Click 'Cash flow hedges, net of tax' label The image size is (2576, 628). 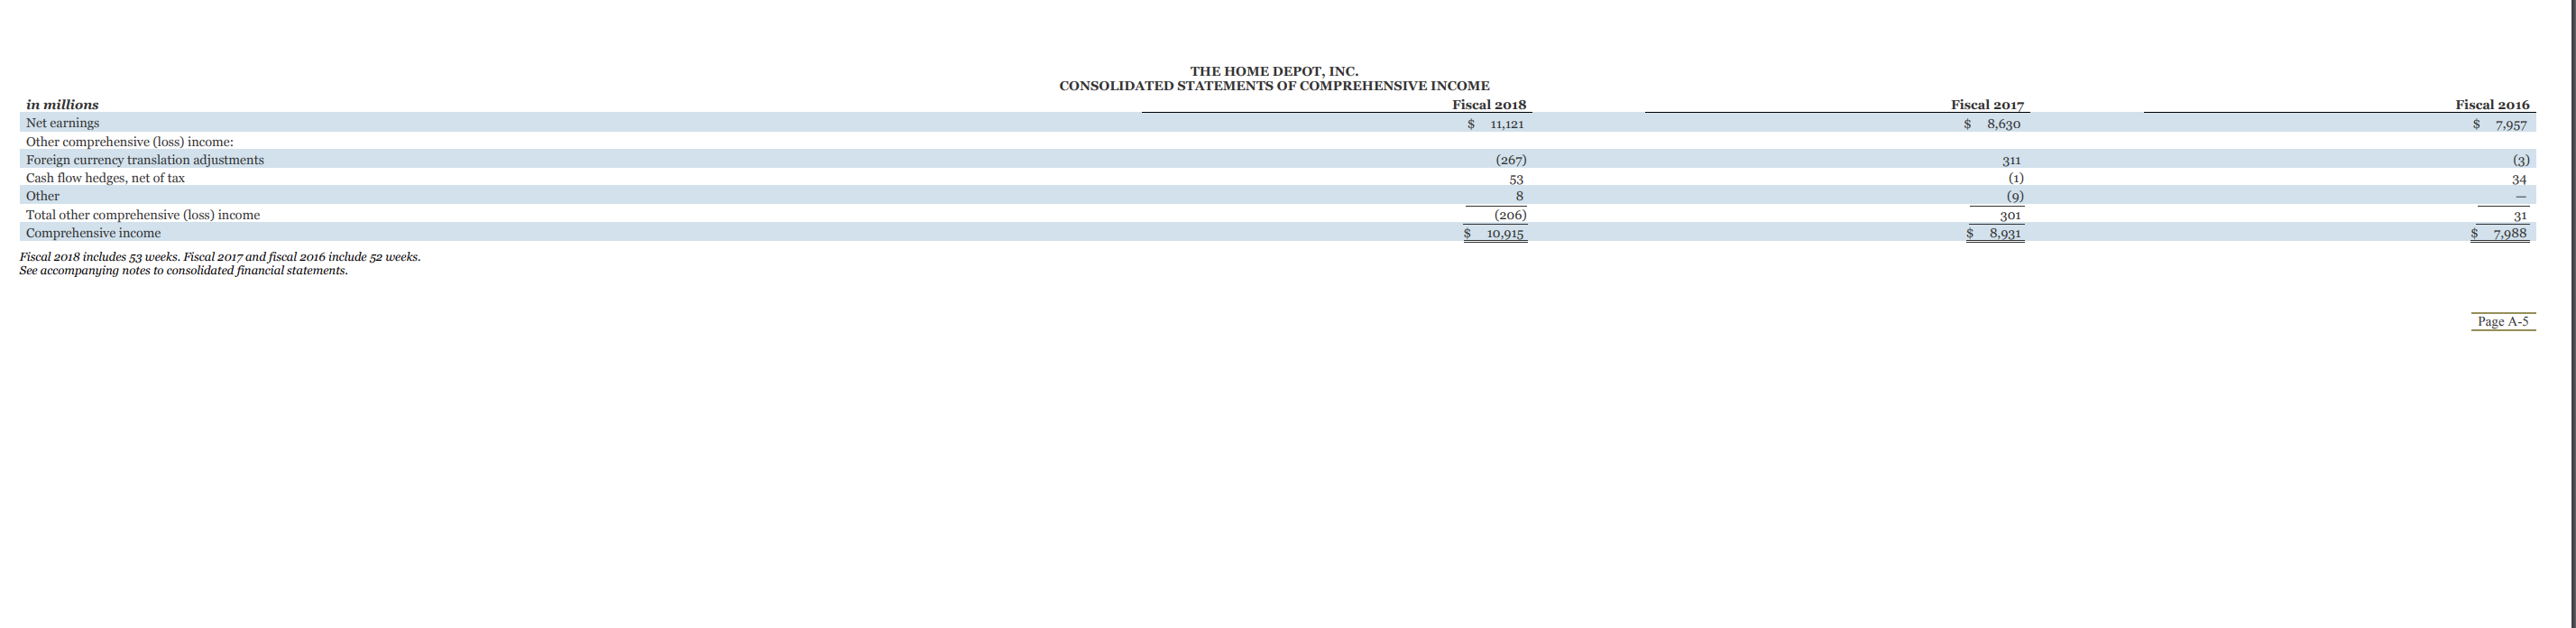(105, 178)
